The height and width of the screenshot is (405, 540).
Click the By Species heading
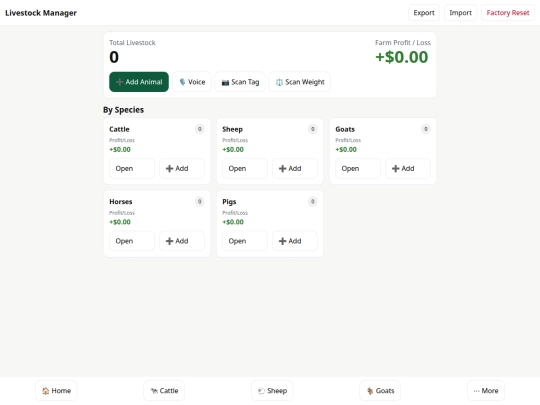pos(123,110)
